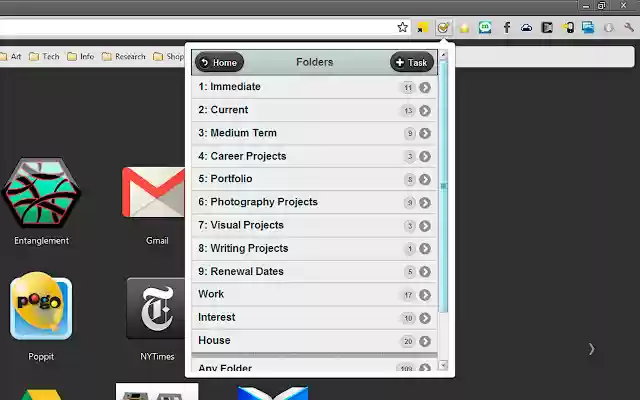The height and width of the screenshot is (400, 640).
Task: Open the 7: Visual Projects folder
Action: pyautogui.click(x=314, y=225)
